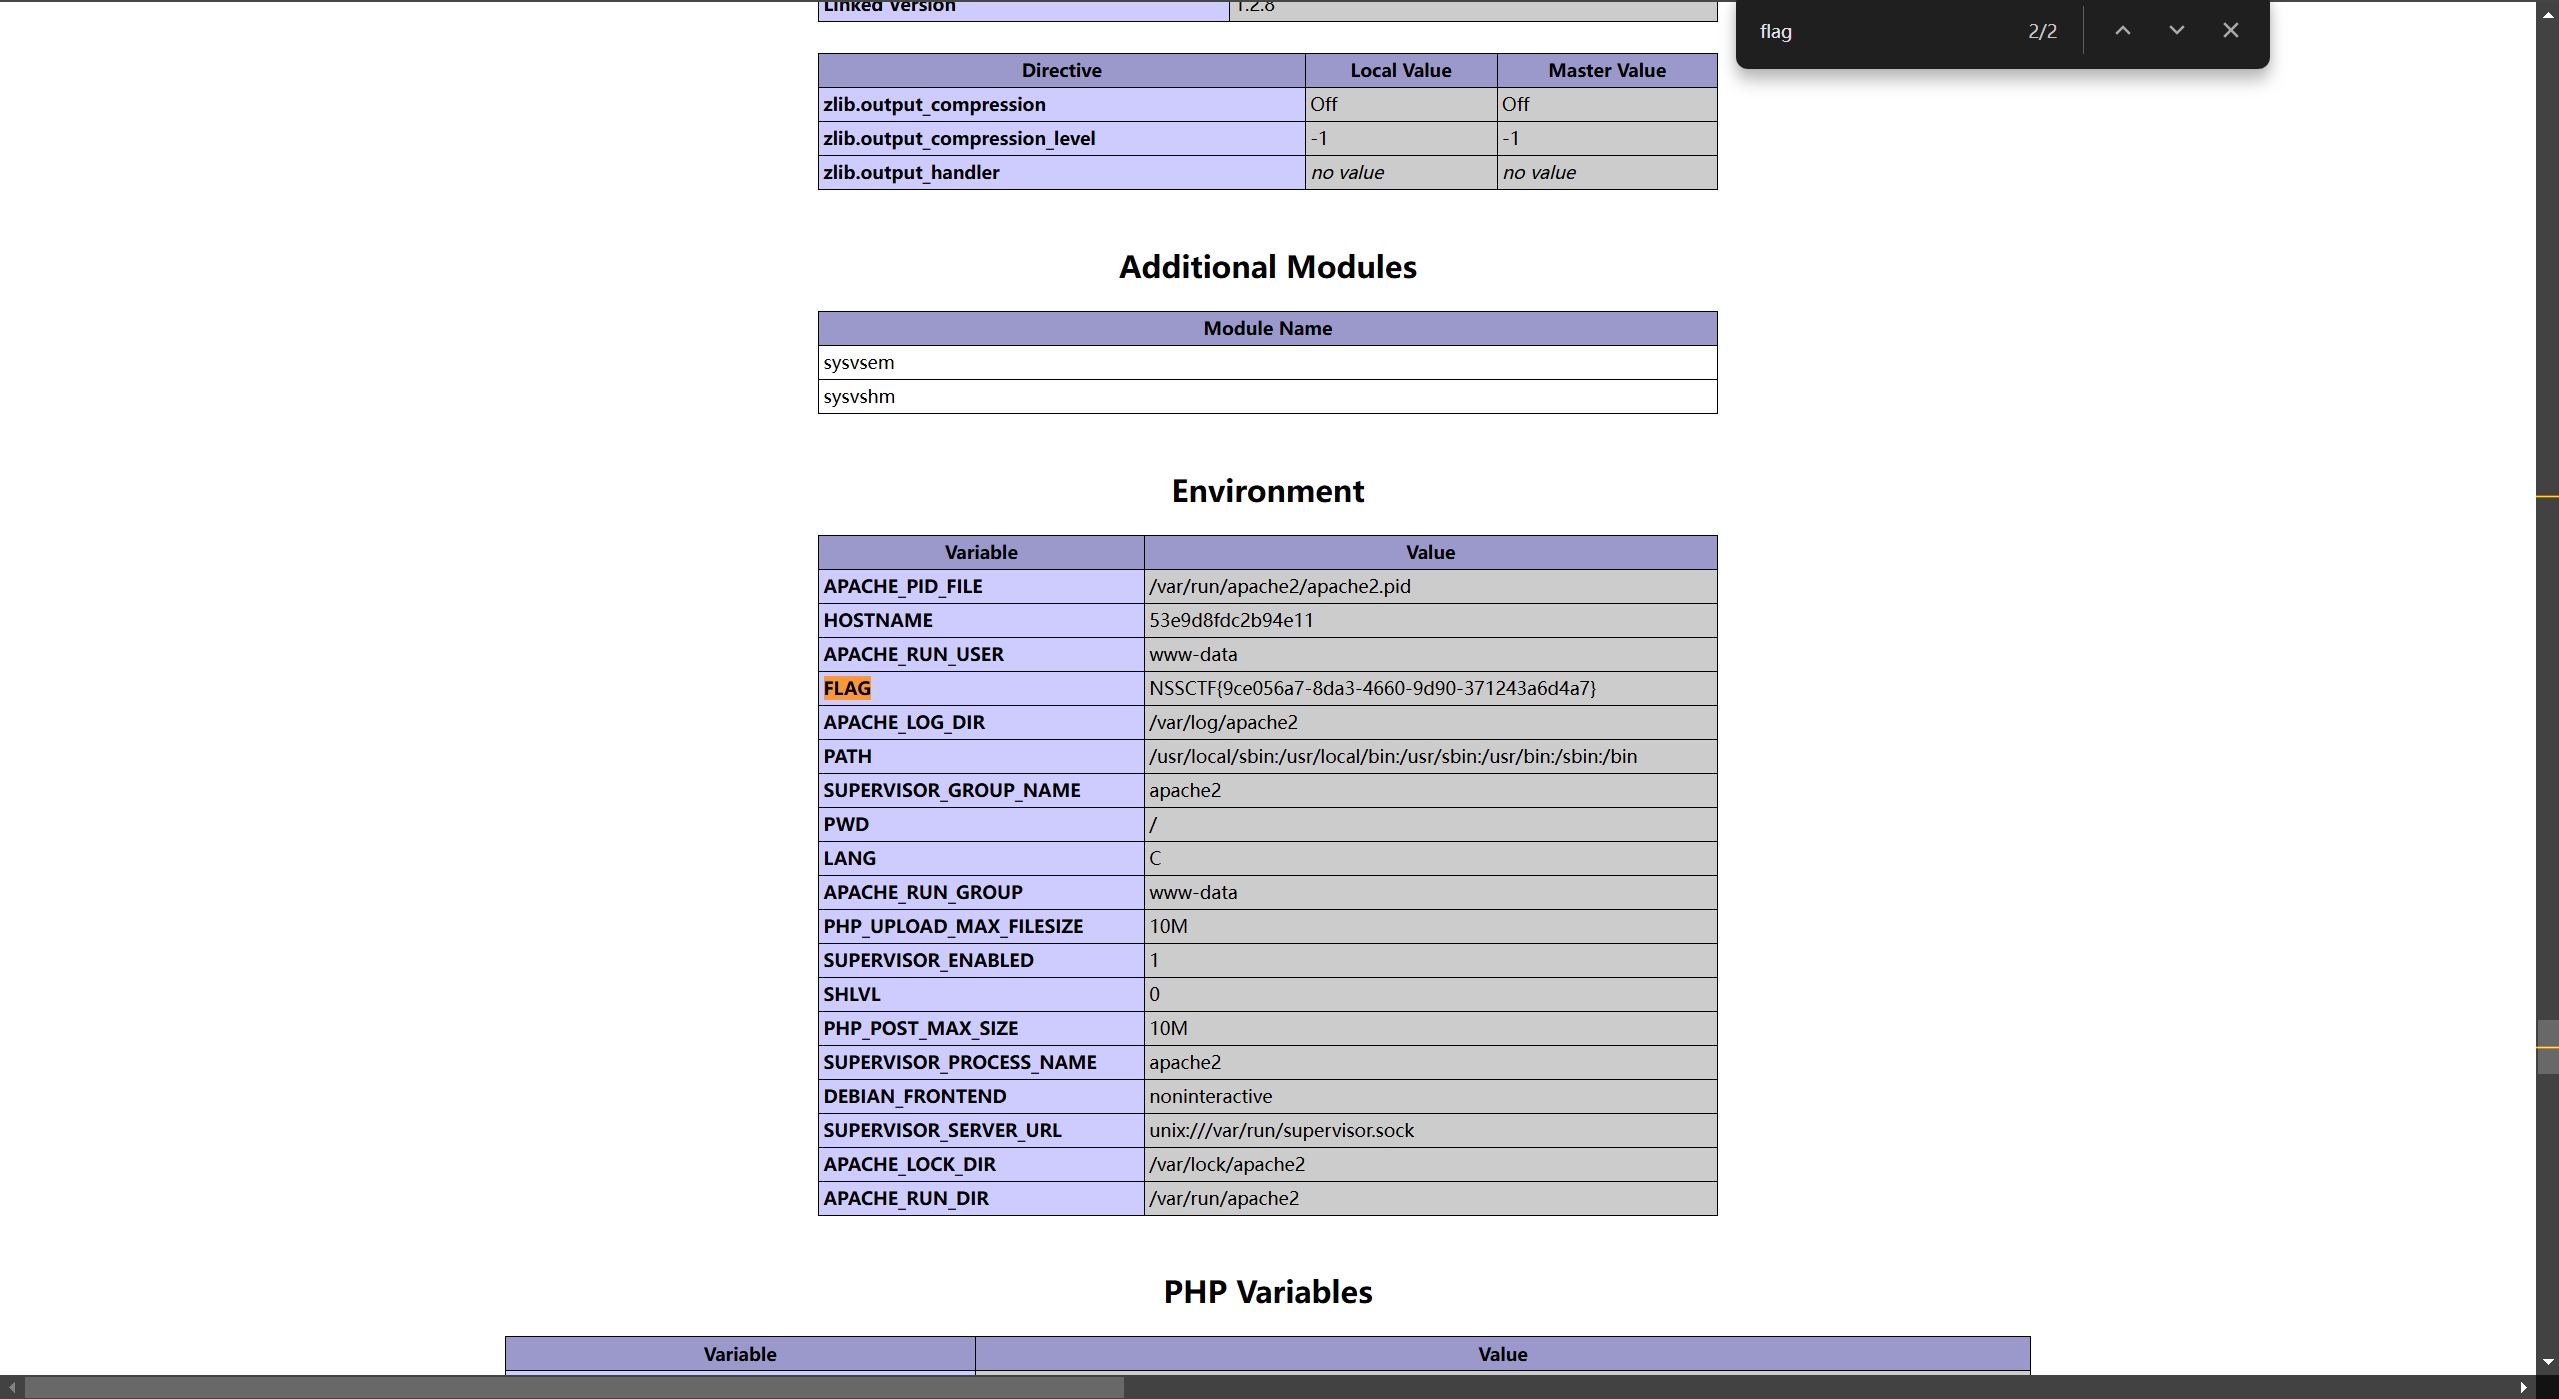
Task: Click APACHE_RUN_USER variable name
Action: coord(913,654)
